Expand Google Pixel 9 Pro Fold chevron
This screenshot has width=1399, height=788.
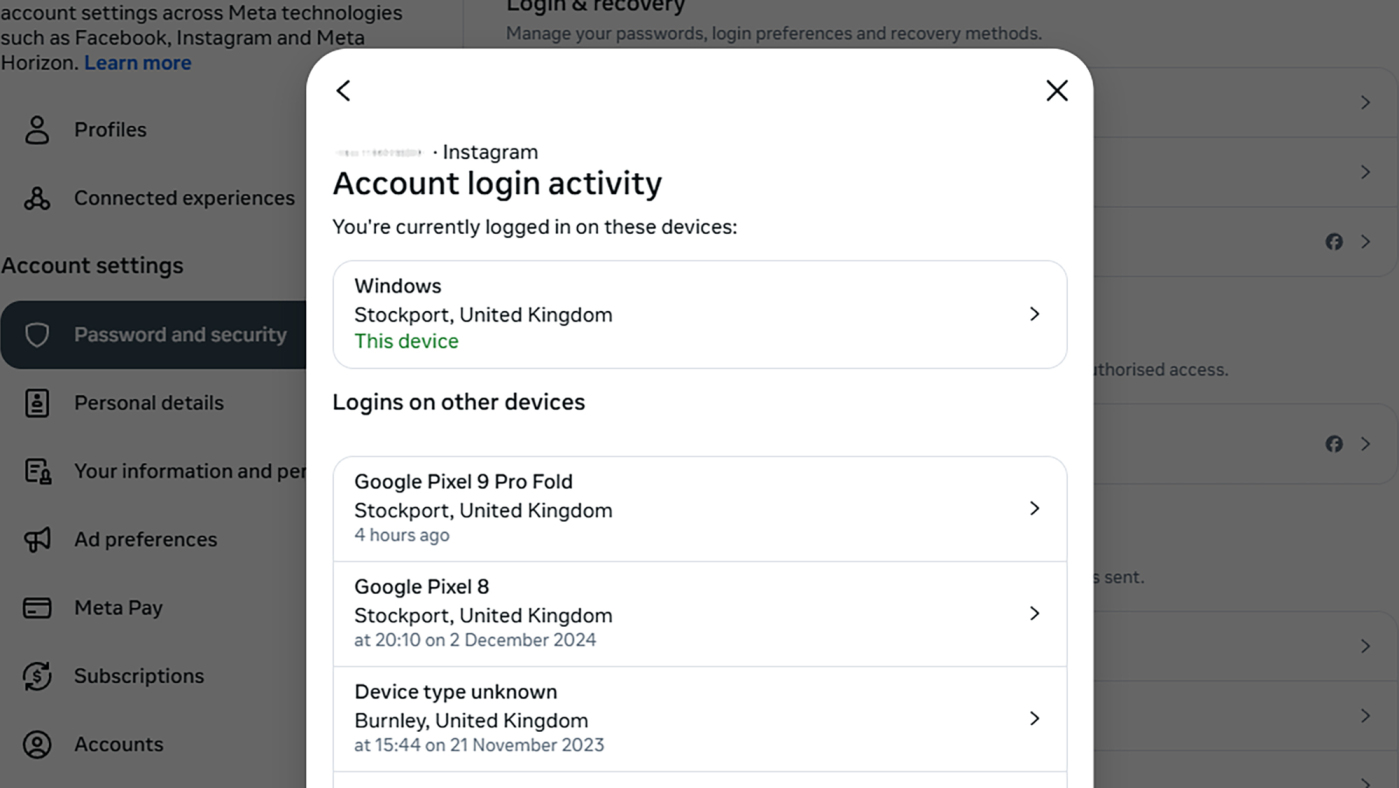pyautogui.click(x=1034, y=508)
